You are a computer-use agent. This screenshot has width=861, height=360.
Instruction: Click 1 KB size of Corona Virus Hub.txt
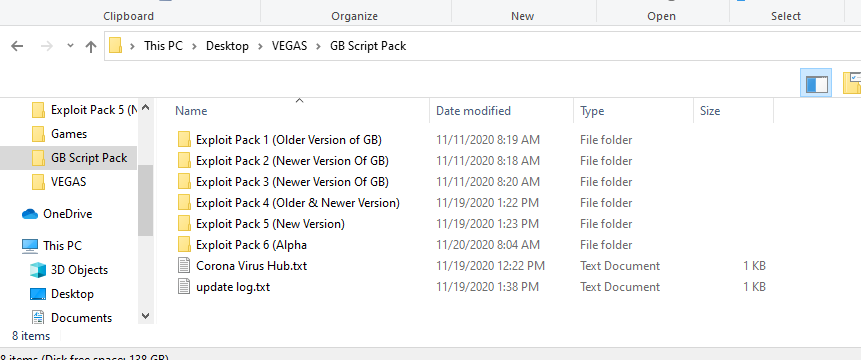tap(754, 266)
